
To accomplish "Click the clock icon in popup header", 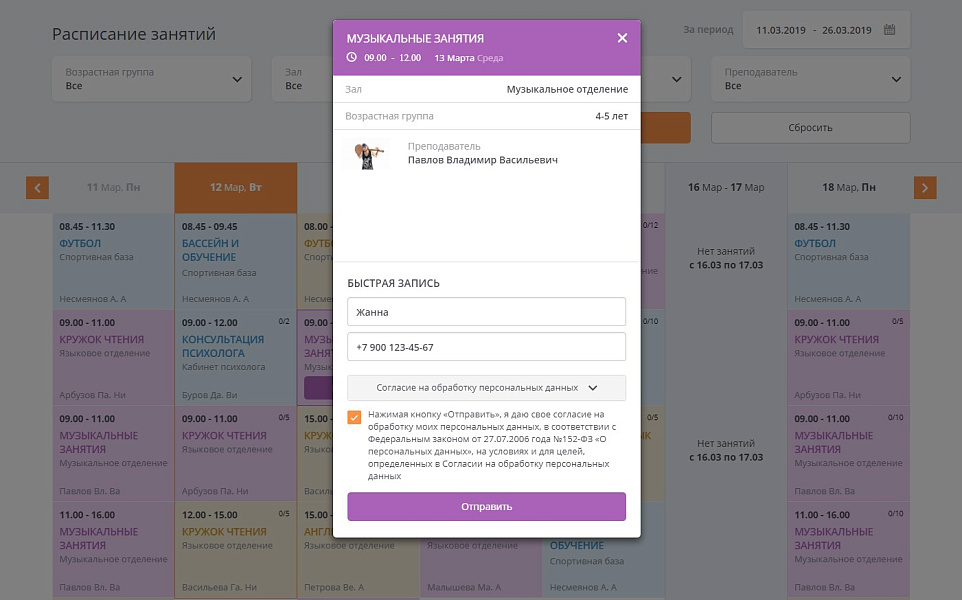I will coord(352,57).
